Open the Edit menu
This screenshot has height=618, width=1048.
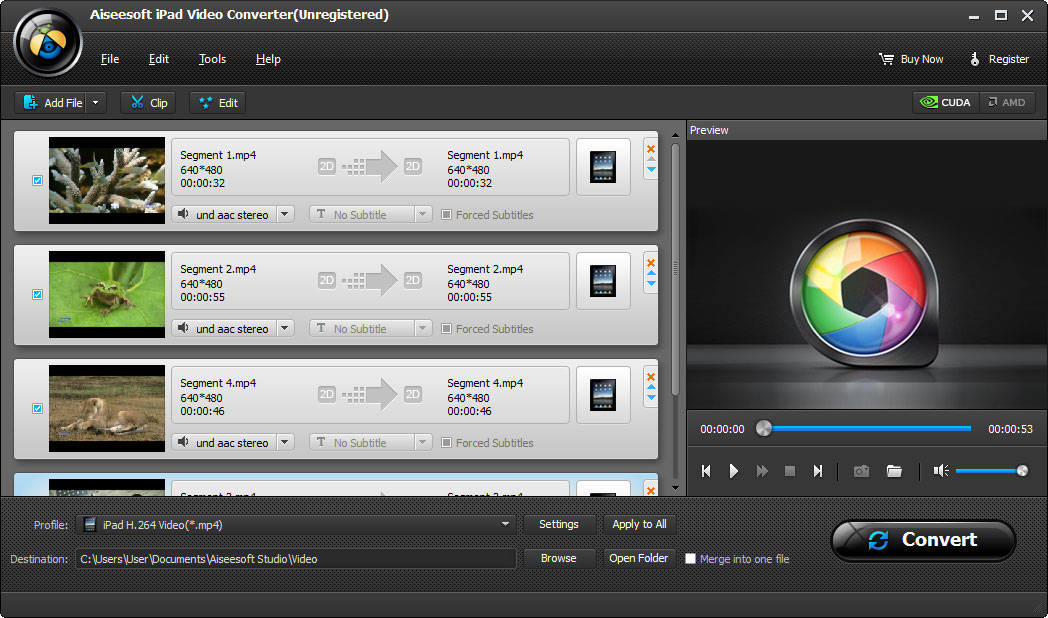coord(158,59)
